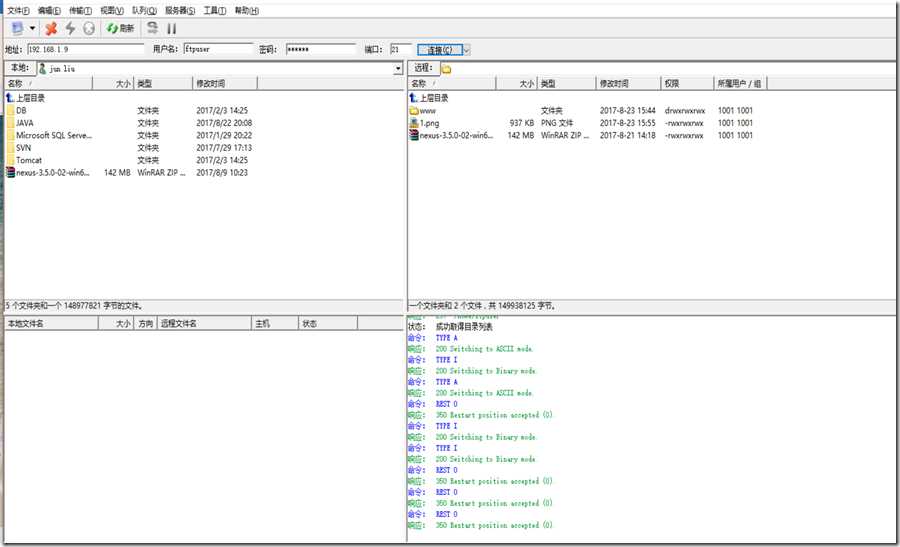Click the 连接(C) connect button
900x547 pixels.
point(440,50)
